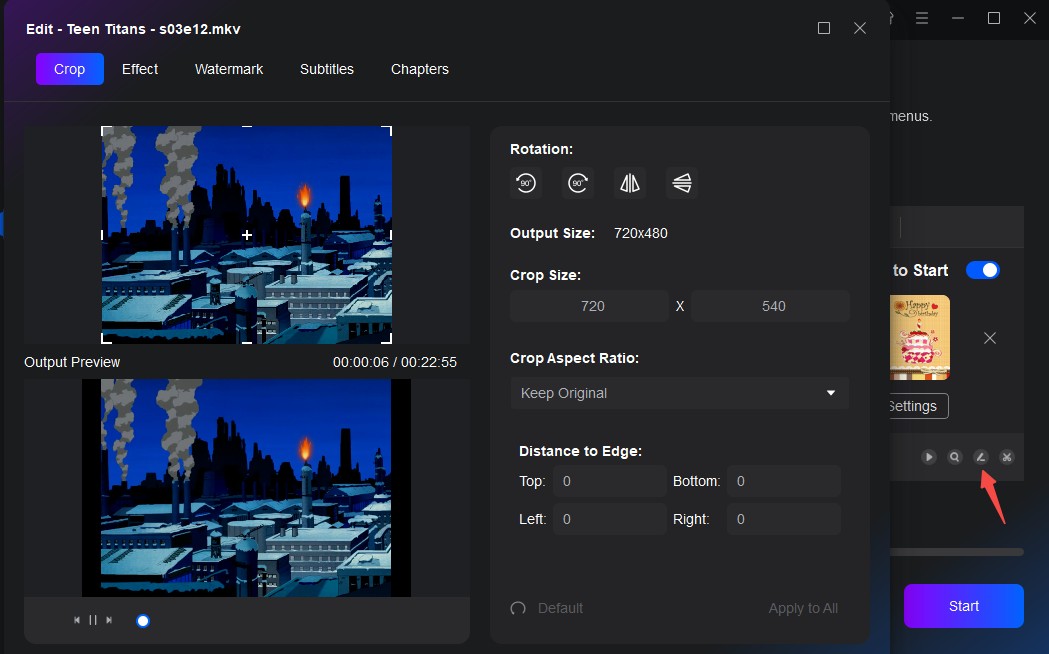Viewport: 1049px width, 654px height.
Task: Select the edit pencil icon indicated by the arrow
Action: 980,457
